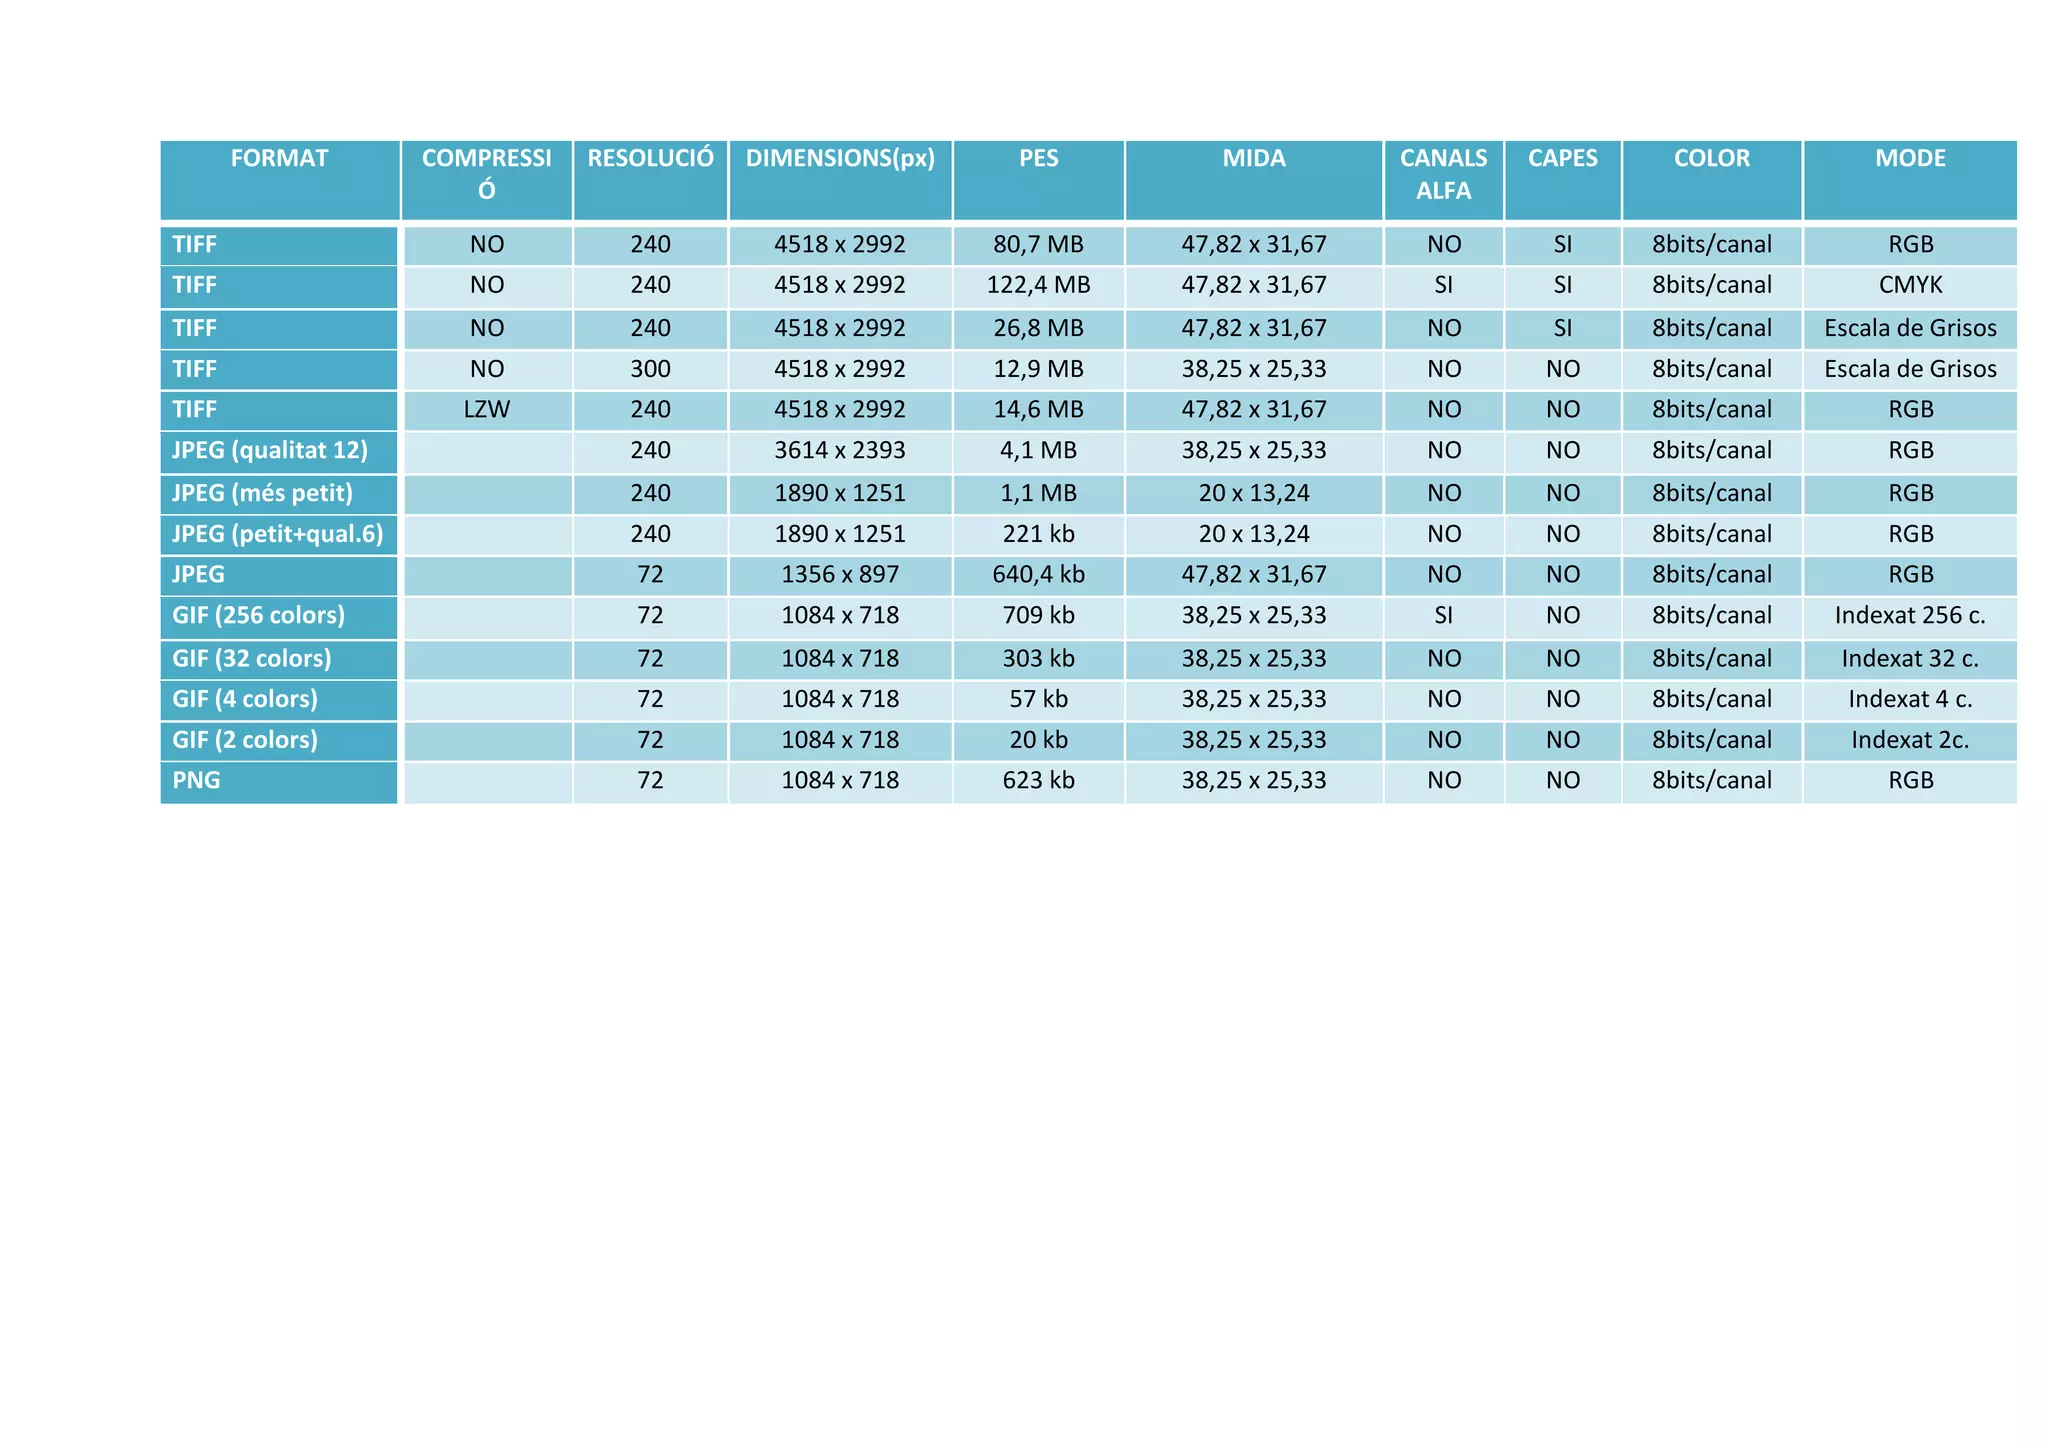The height and width of the screenshot is (1449, 2048).
Task: Click the GIF (256 colors) row label
Action: click(x=258, y=616)
